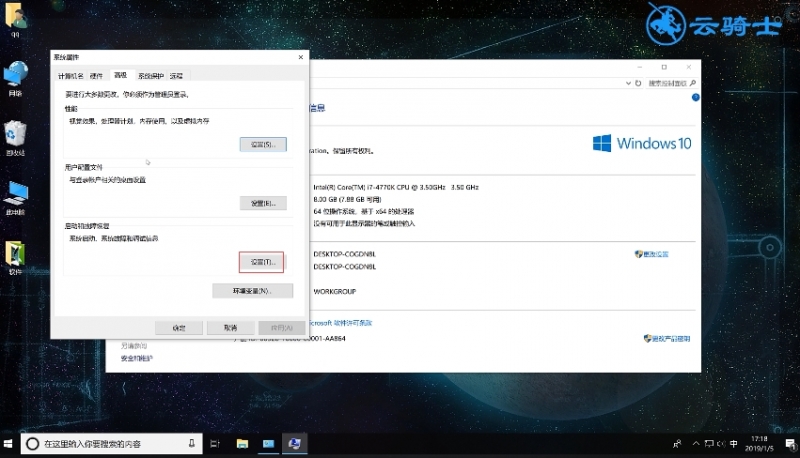Click the search magnifier in Control Panel

[692, 83]
